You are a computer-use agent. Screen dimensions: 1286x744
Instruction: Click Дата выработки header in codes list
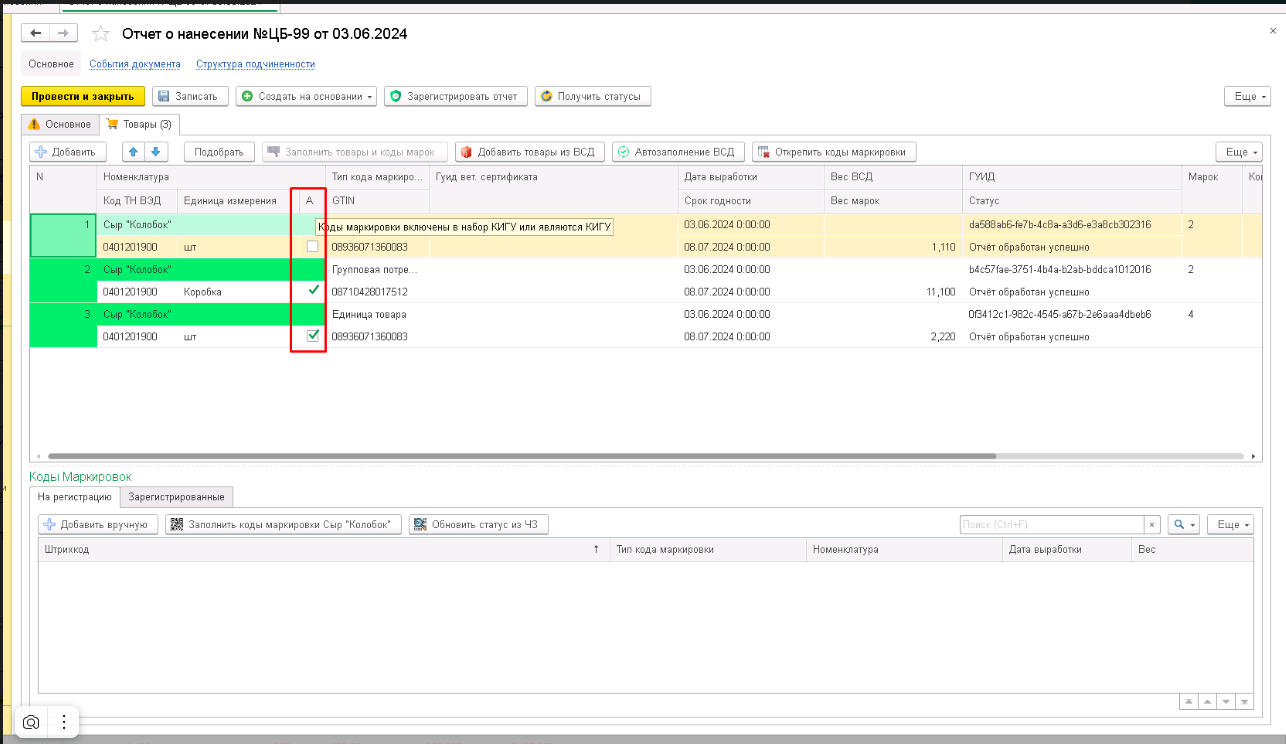(x=1067, y=549)
